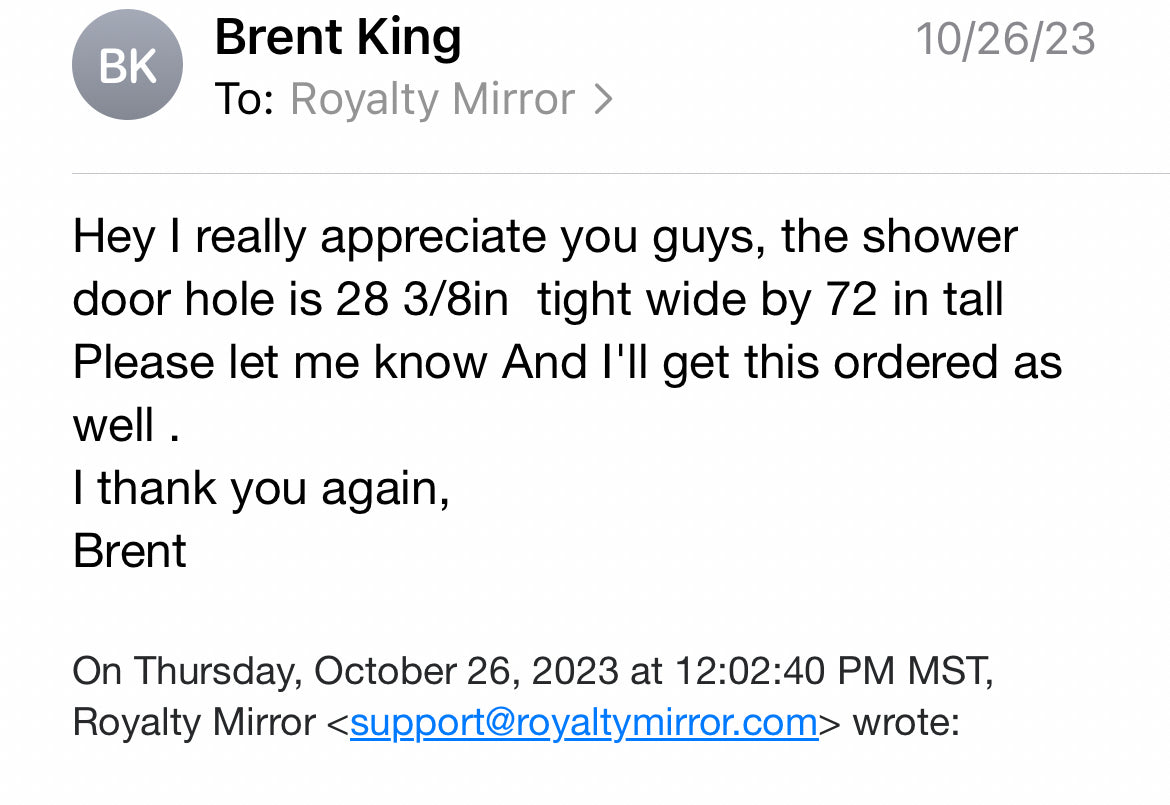Open the support@royaltymirror.com email link
Viewport: 1170px width, 805px height.
click(x=584, y=722)
